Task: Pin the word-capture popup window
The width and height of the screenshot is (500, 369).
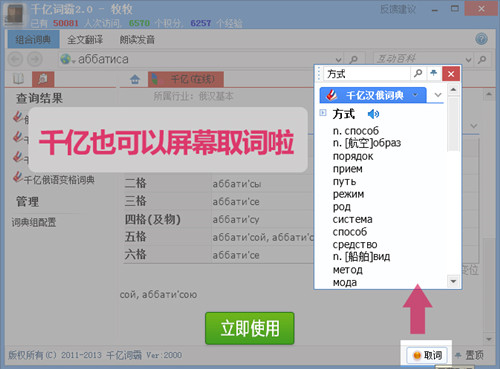Action: [x=433, y=73]
